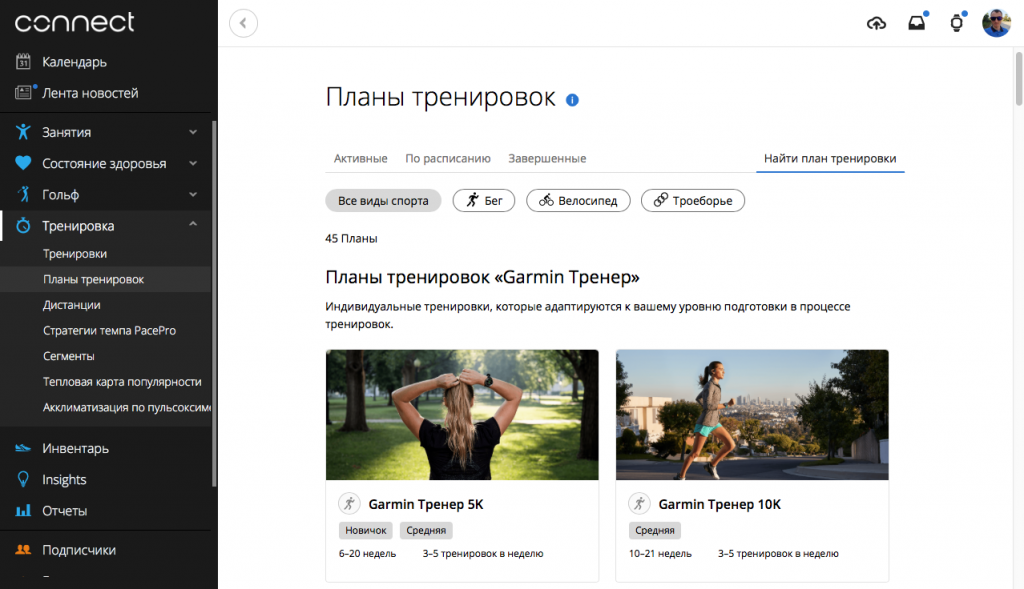This screenshot has width=1024, height=589.
Task: Switch to the Активные tab
Action: tap(360, 158)
